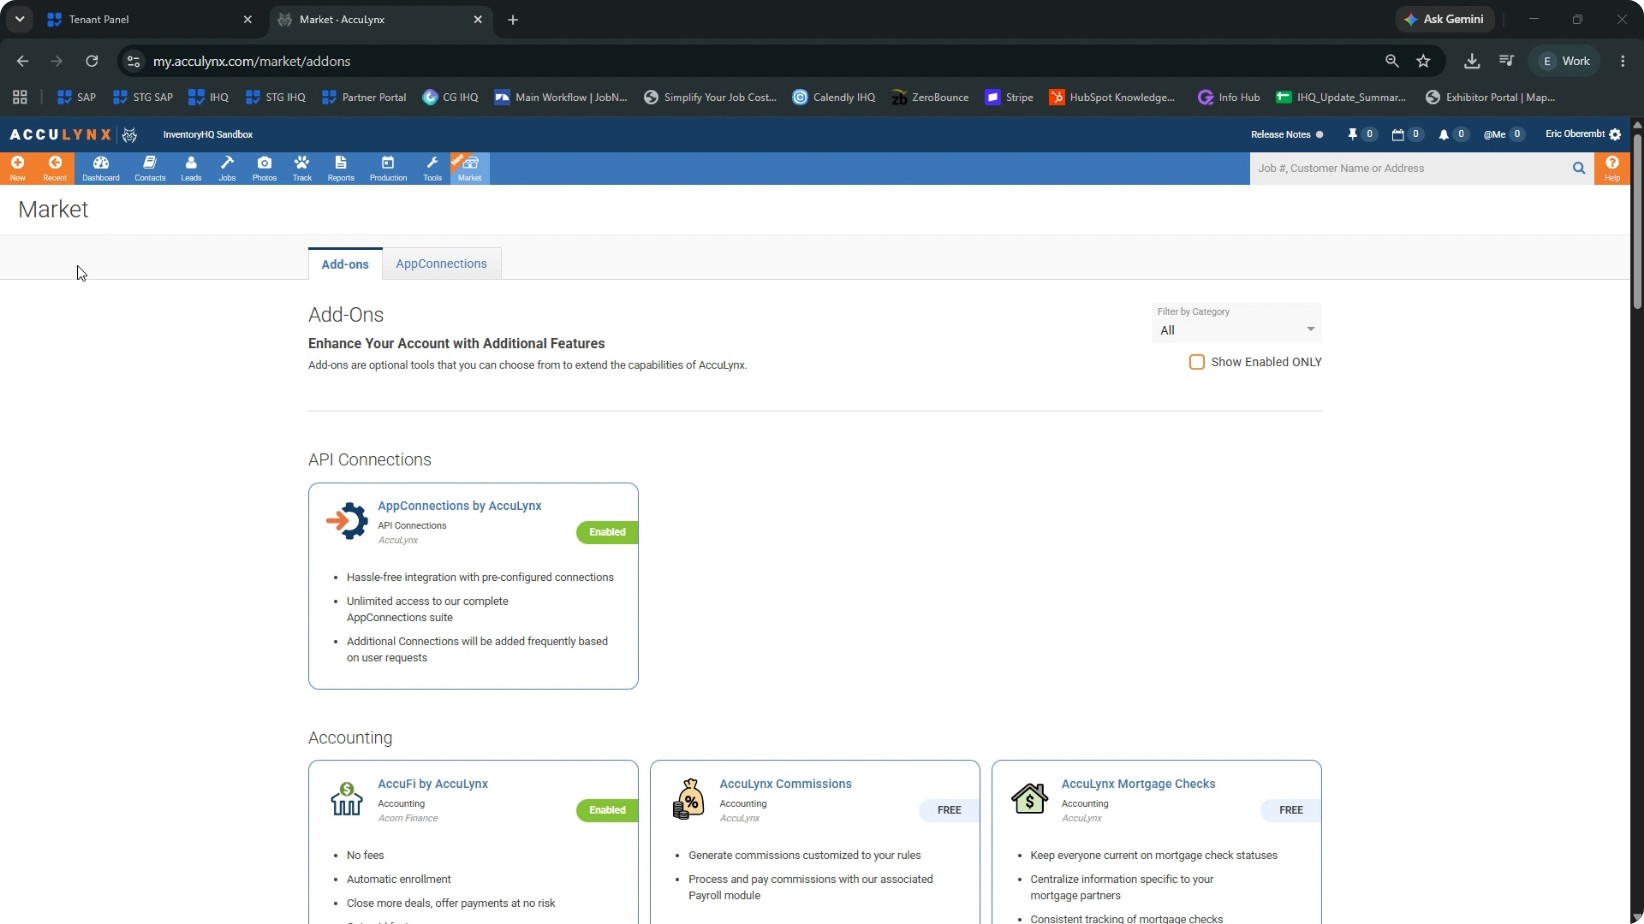1644x924 pixels.
Task: Open the Jobs hammer icon
Action: 227,168
